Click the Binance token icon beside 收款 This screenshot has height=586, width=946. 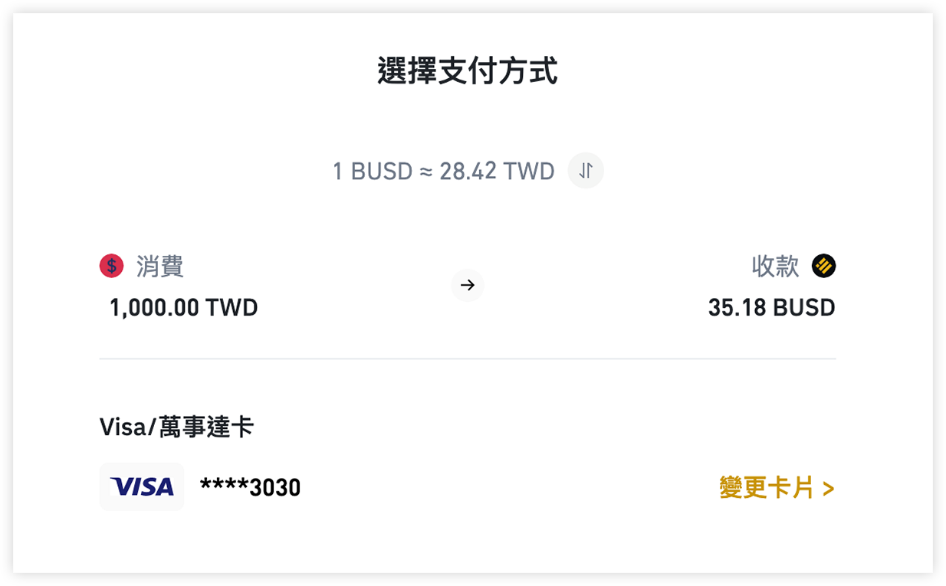823,266
